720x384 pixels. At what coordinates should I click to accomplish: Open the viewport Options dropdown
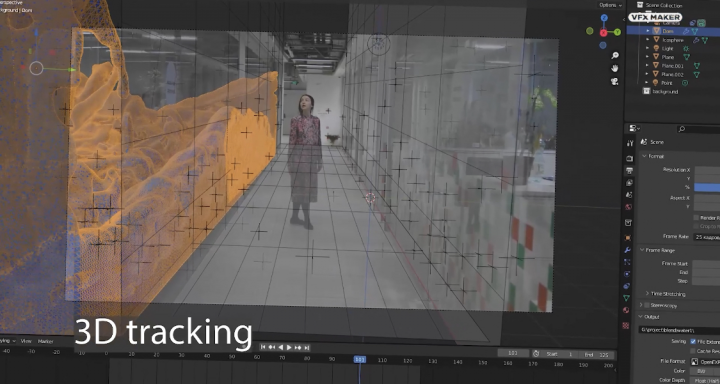(610, 5)
